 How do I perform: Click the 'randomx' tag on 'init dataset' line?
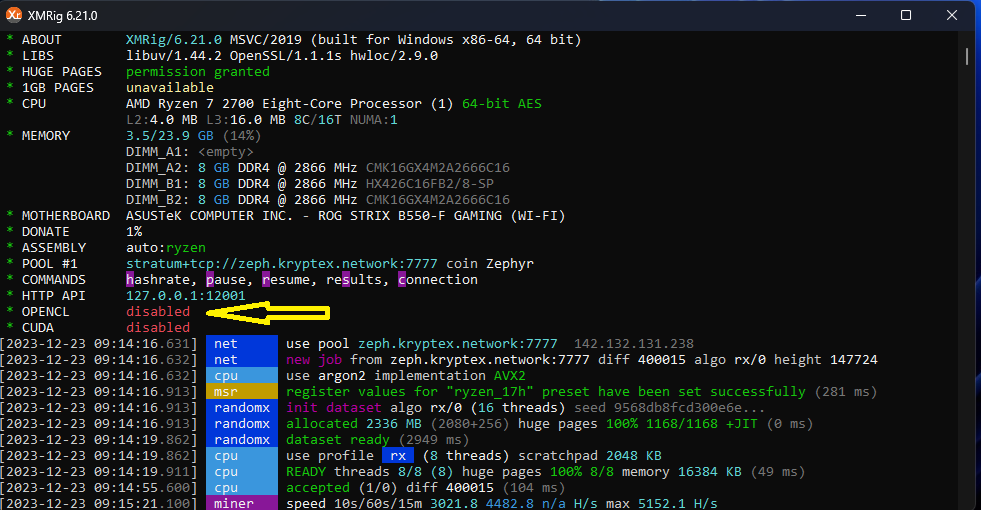click(x=241, y=407)
